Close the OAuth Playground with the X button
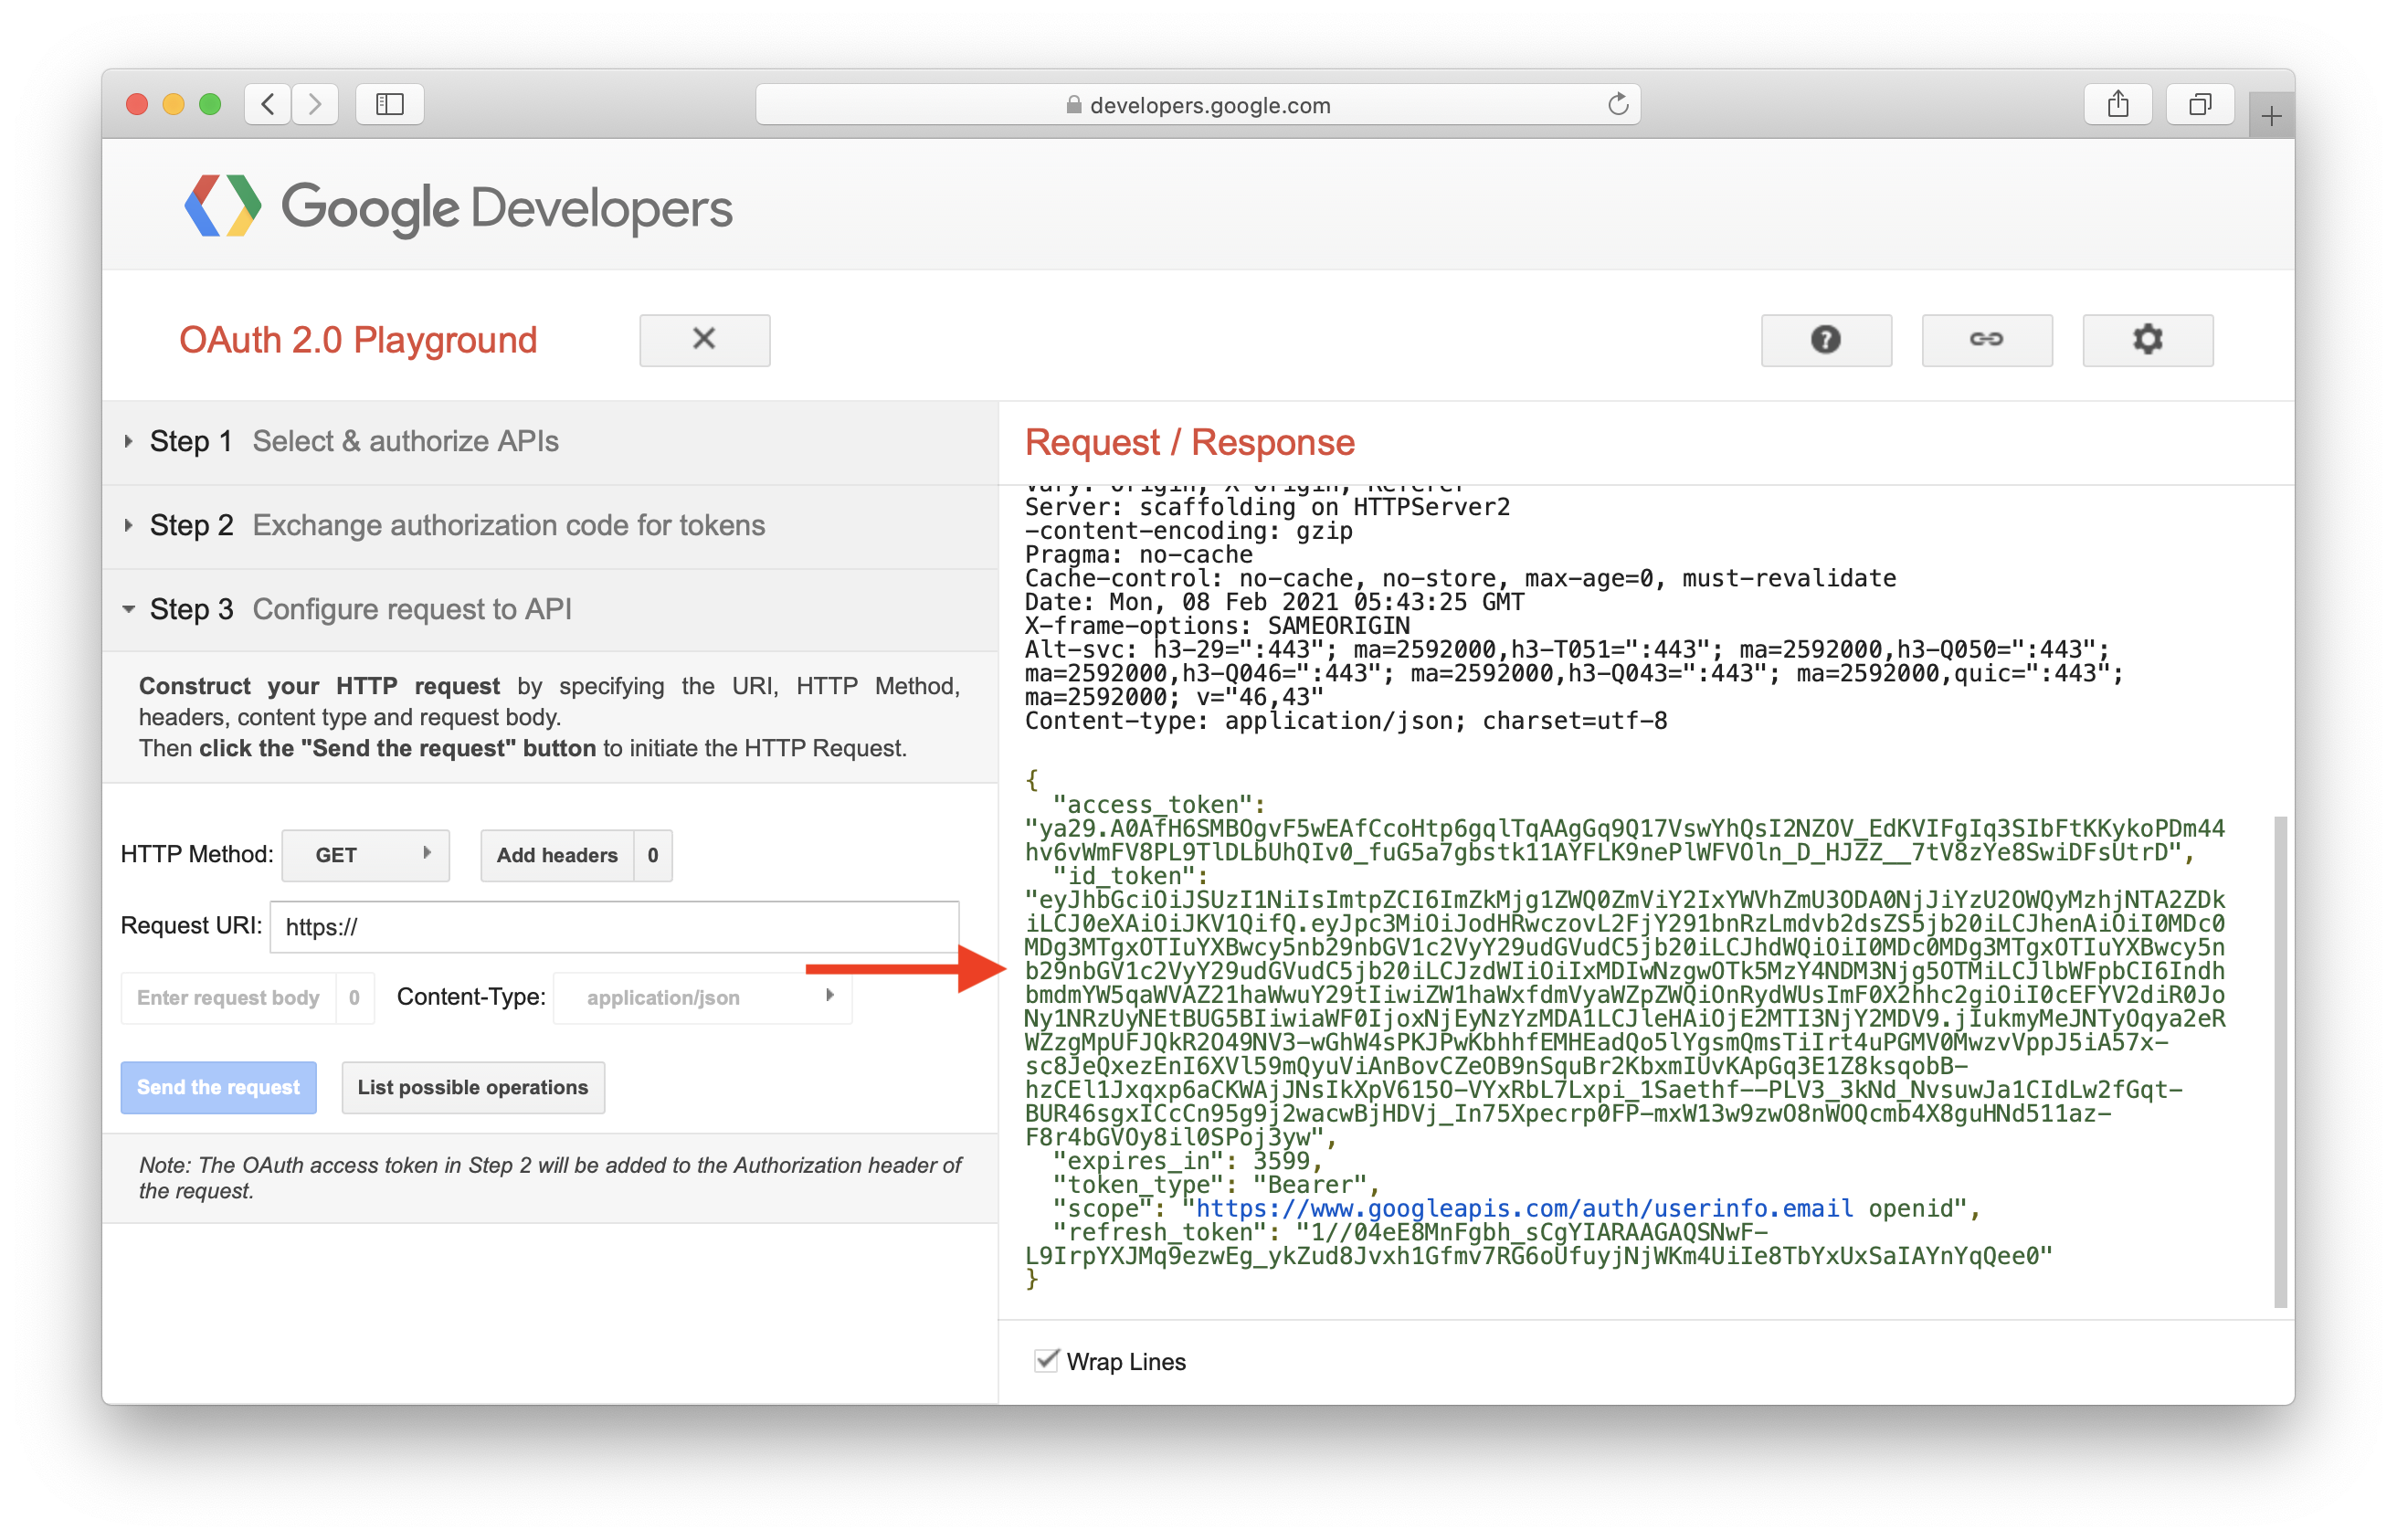 click(x=704, y=340)
